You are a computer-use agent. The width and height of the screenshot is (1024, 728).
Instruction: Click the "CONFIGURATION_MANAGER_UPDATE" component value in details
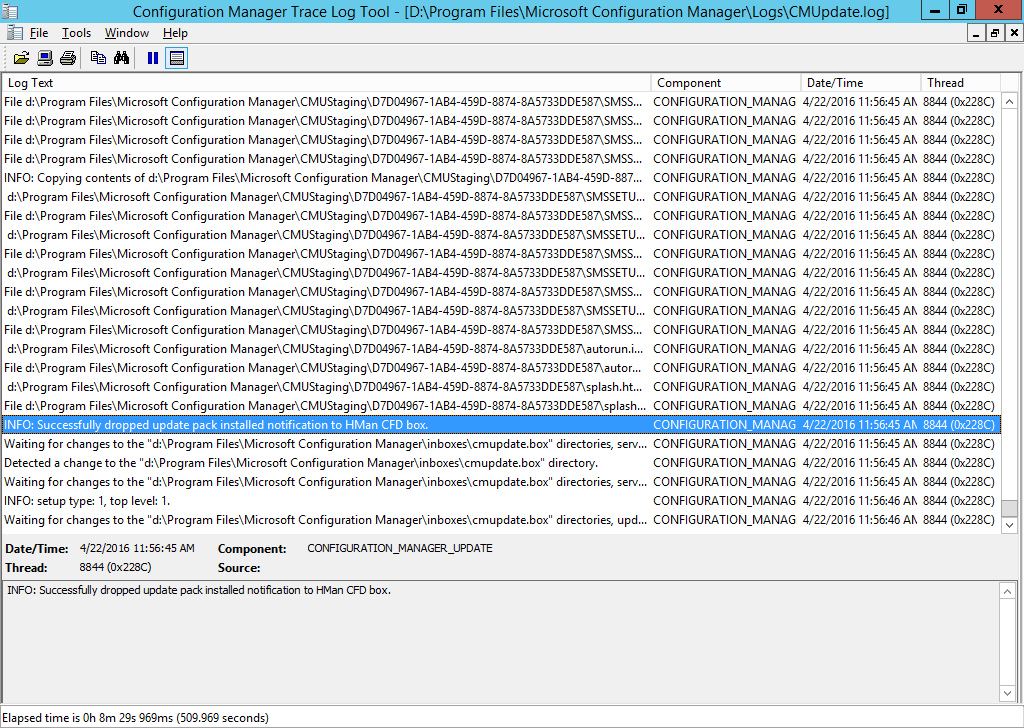tap(400, 548)
